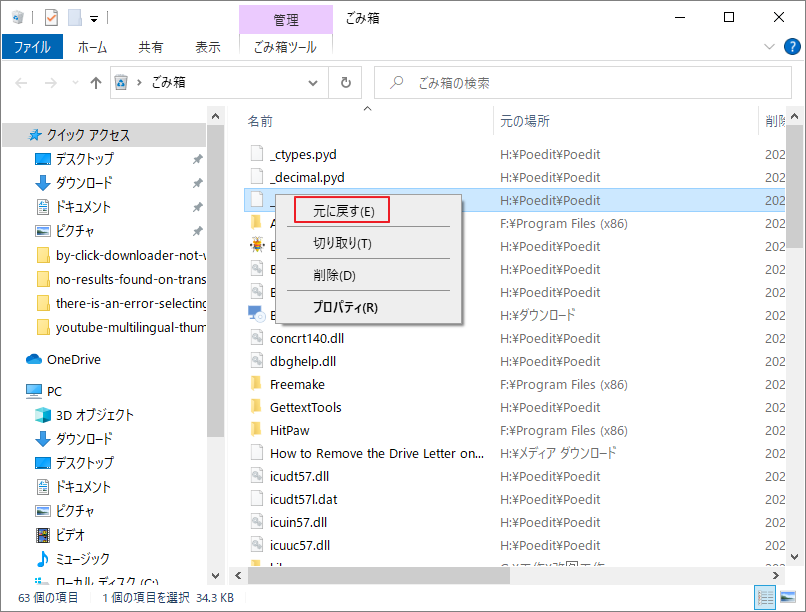Viewport: 806px width, 612px height.
Task: Click file list vertical scroll down arrow
Action: pos(794,557)
